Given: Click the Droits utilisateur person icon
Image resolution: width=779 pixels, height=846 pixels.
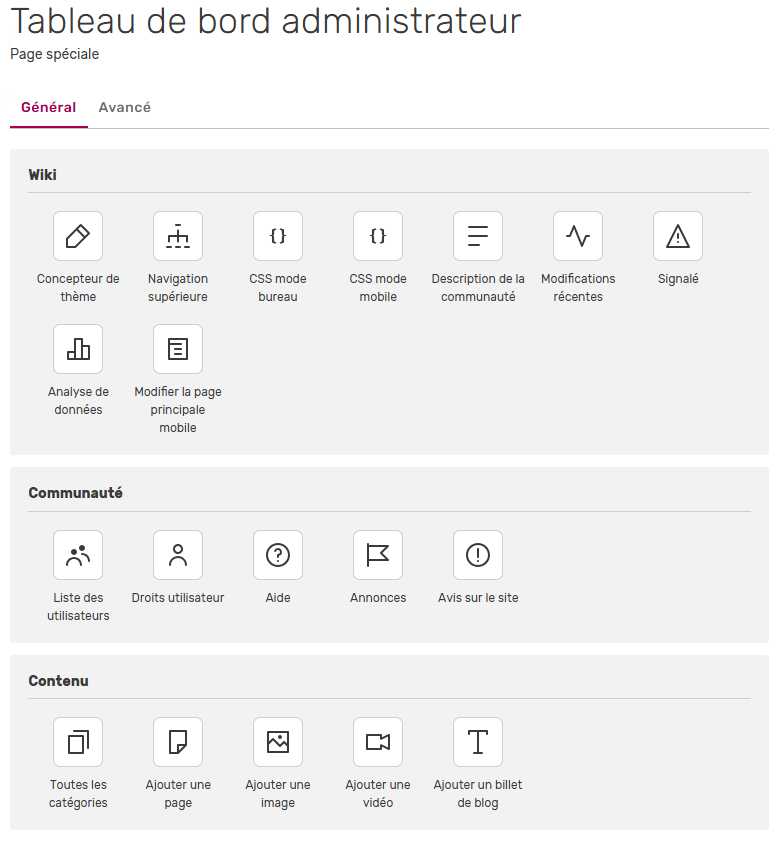Looking at the screenshot, I should click(178, 555).
